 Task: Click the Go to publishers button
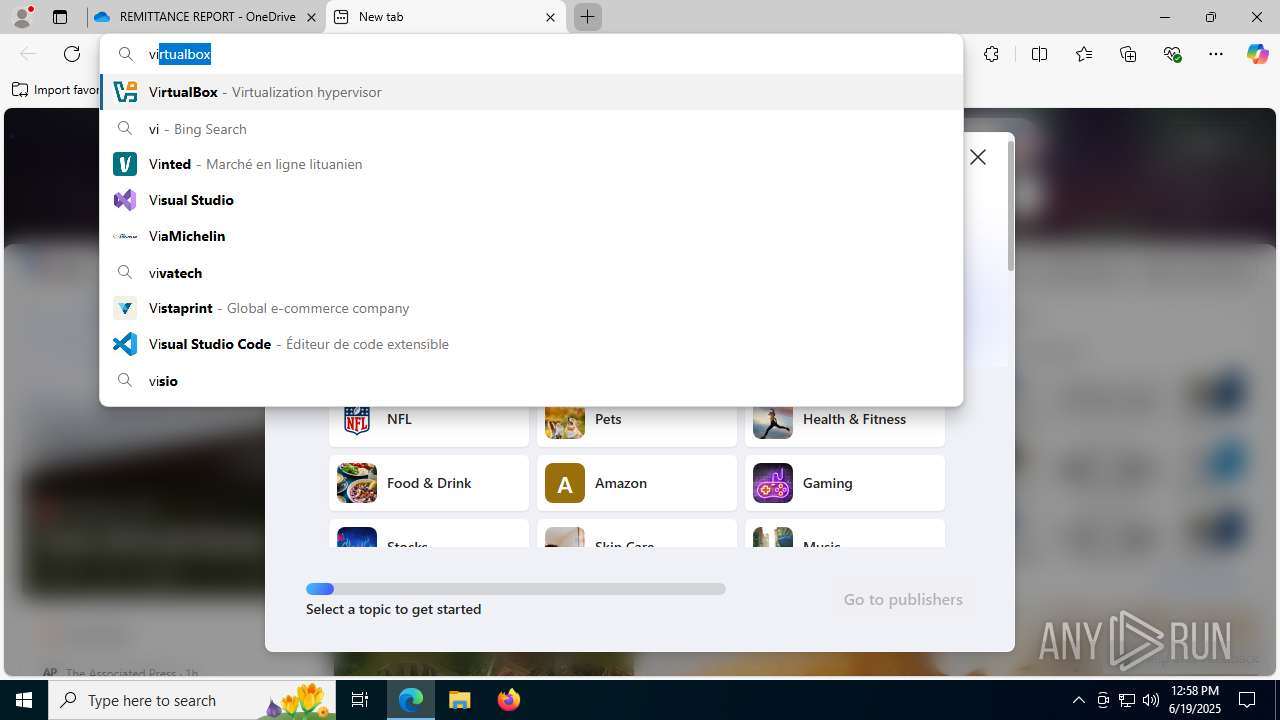(x=903, y=599)
